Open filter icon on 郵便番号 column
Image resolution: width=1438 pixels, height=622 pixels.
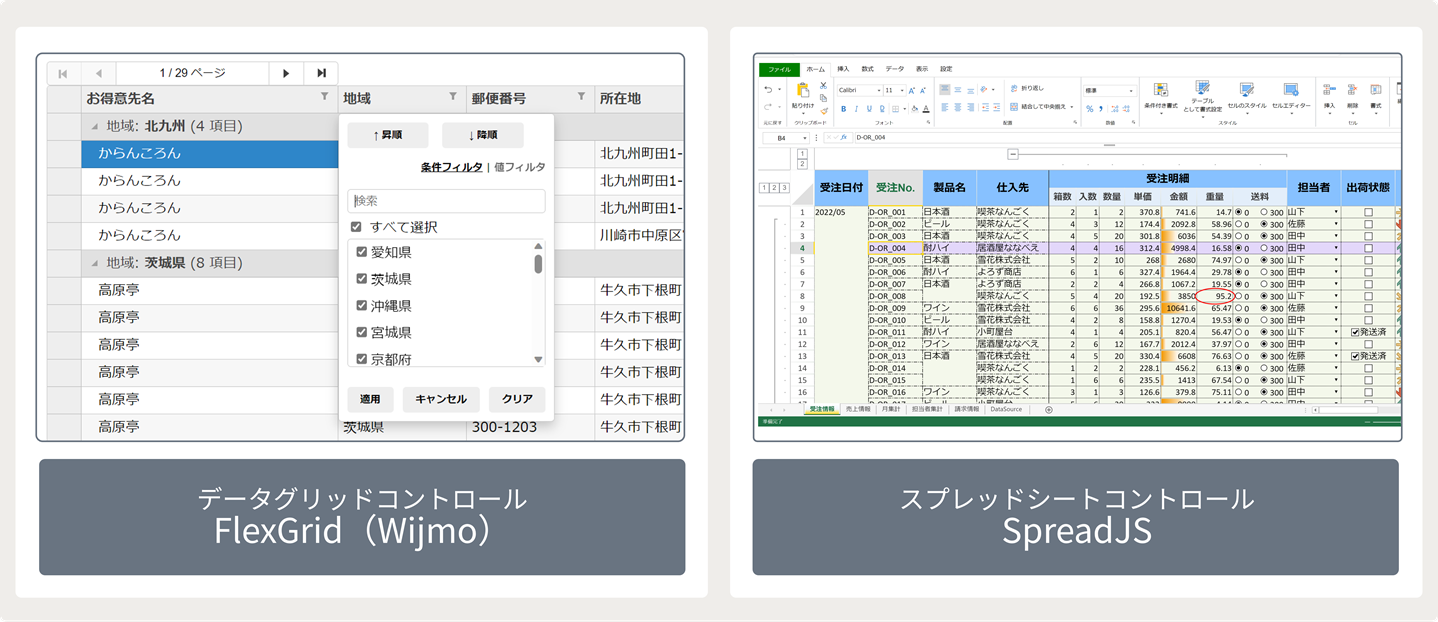[581, 97]
